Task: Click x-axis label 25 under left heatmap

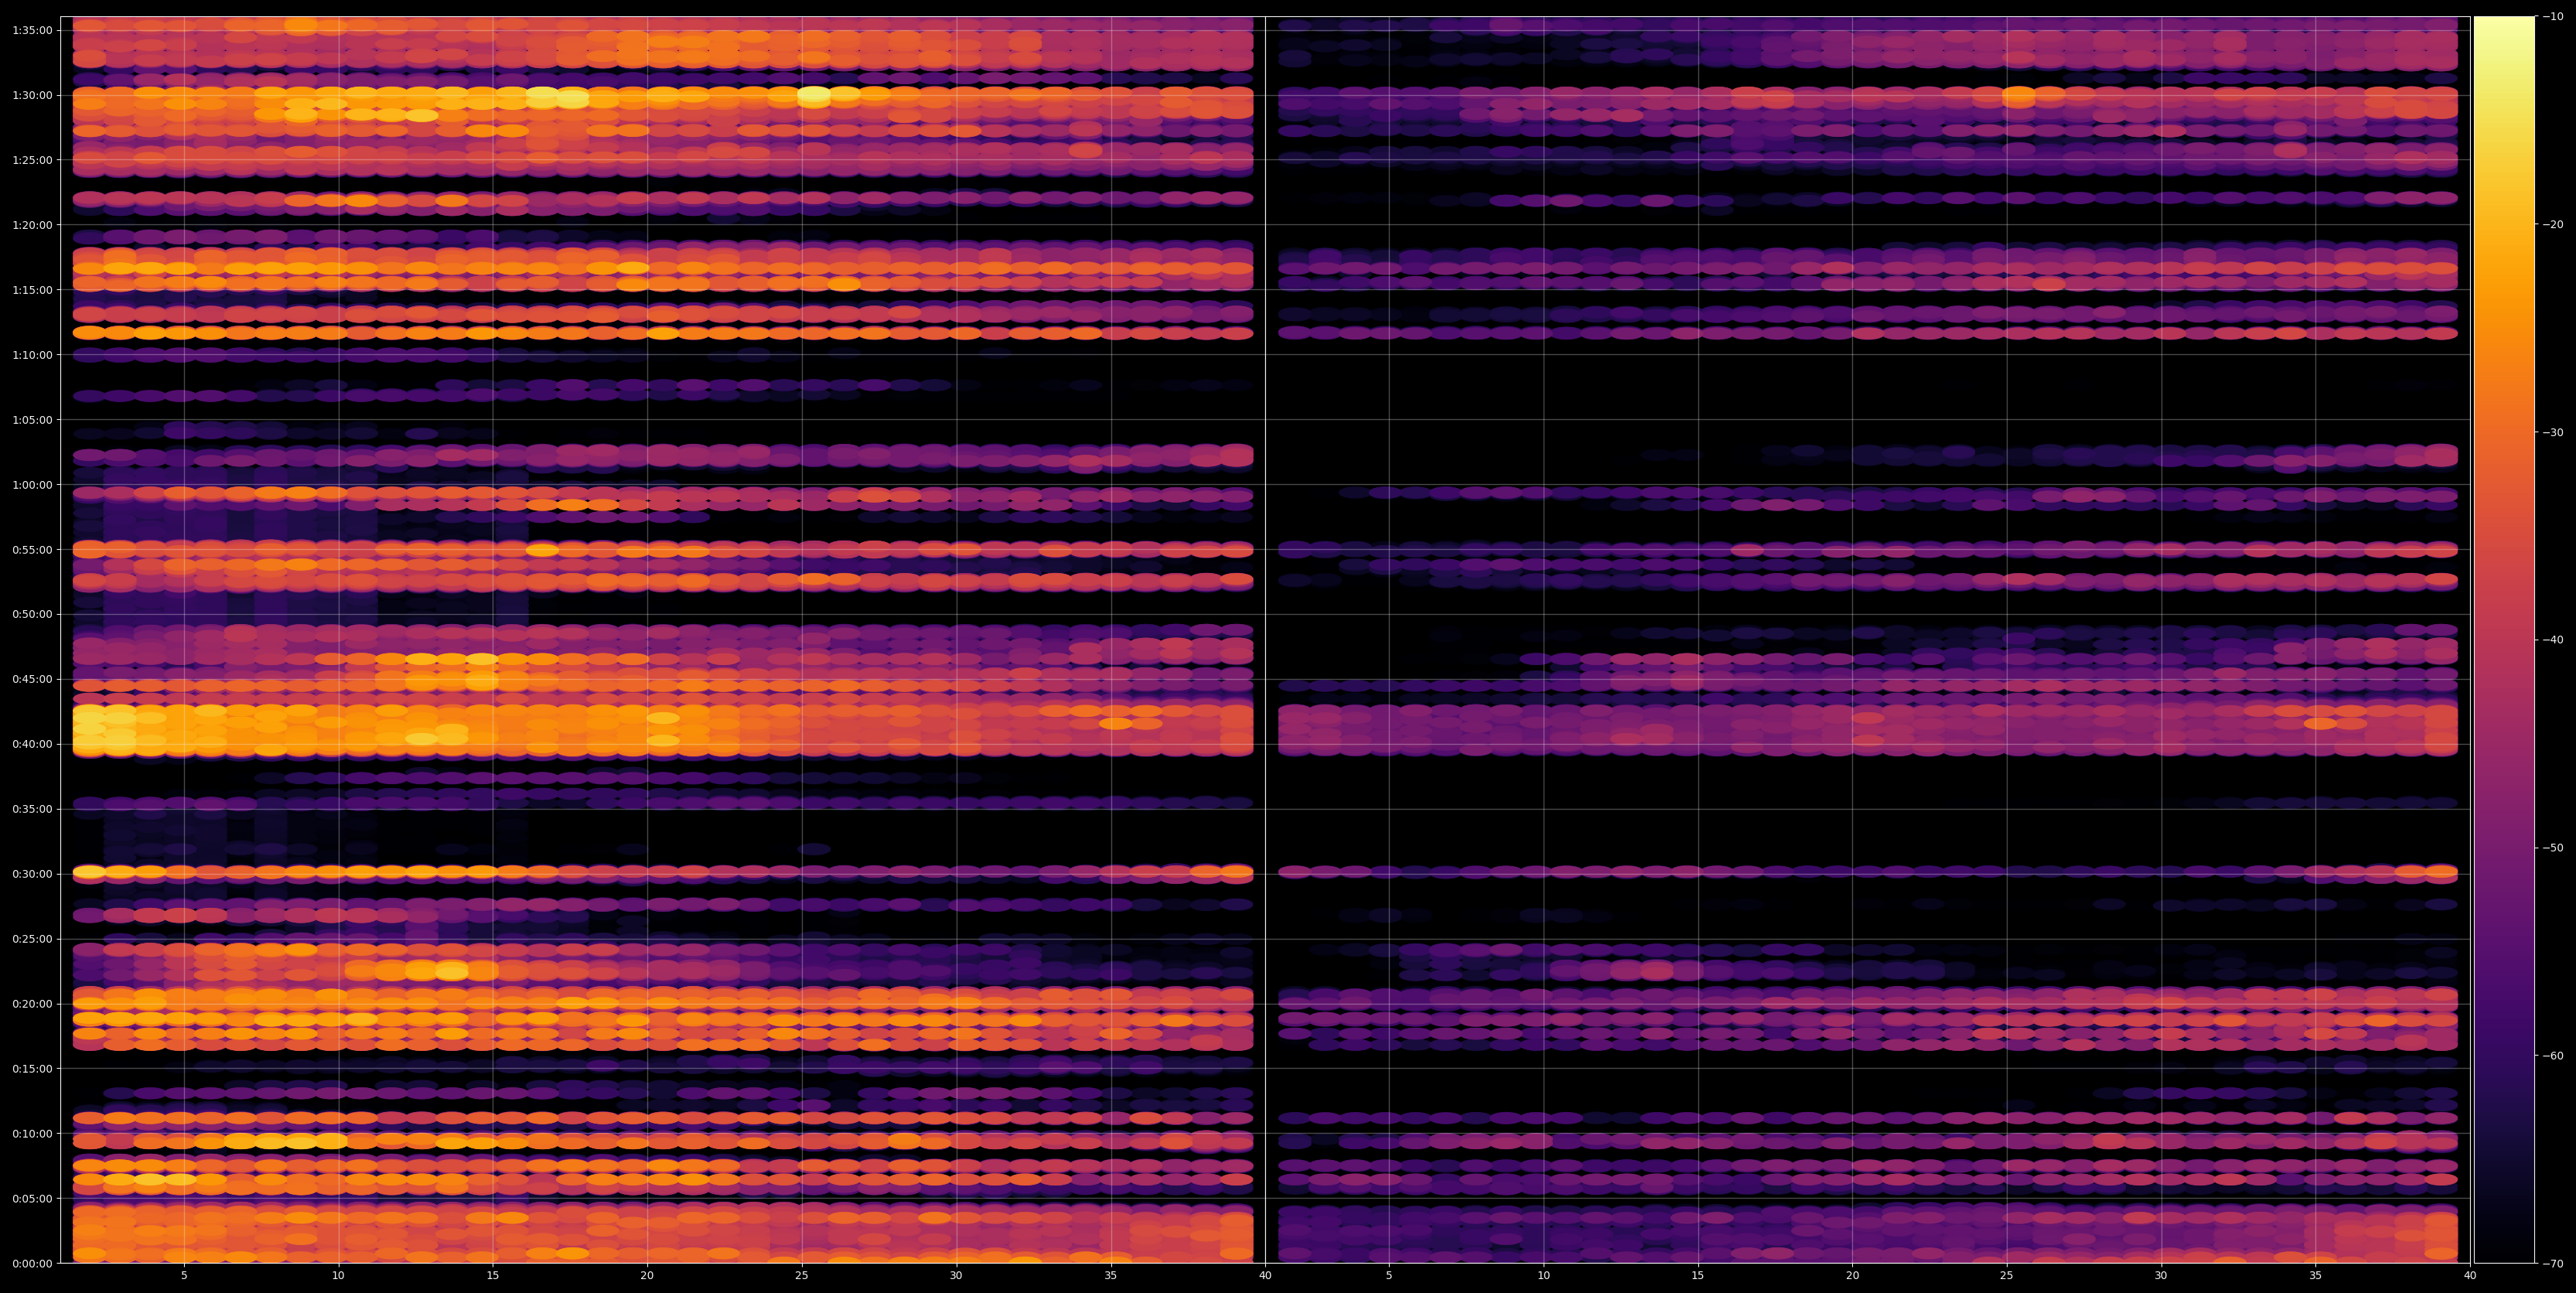Action: click(802, 1276)
